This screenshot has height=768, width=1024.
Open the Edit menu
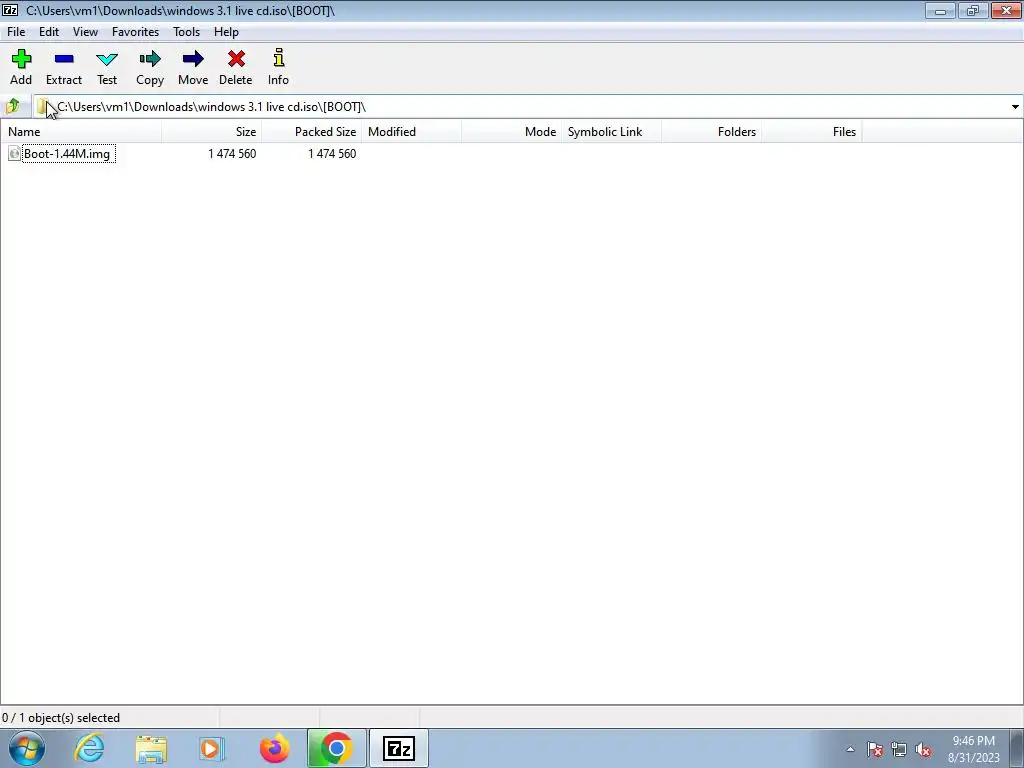pos(49,32)
